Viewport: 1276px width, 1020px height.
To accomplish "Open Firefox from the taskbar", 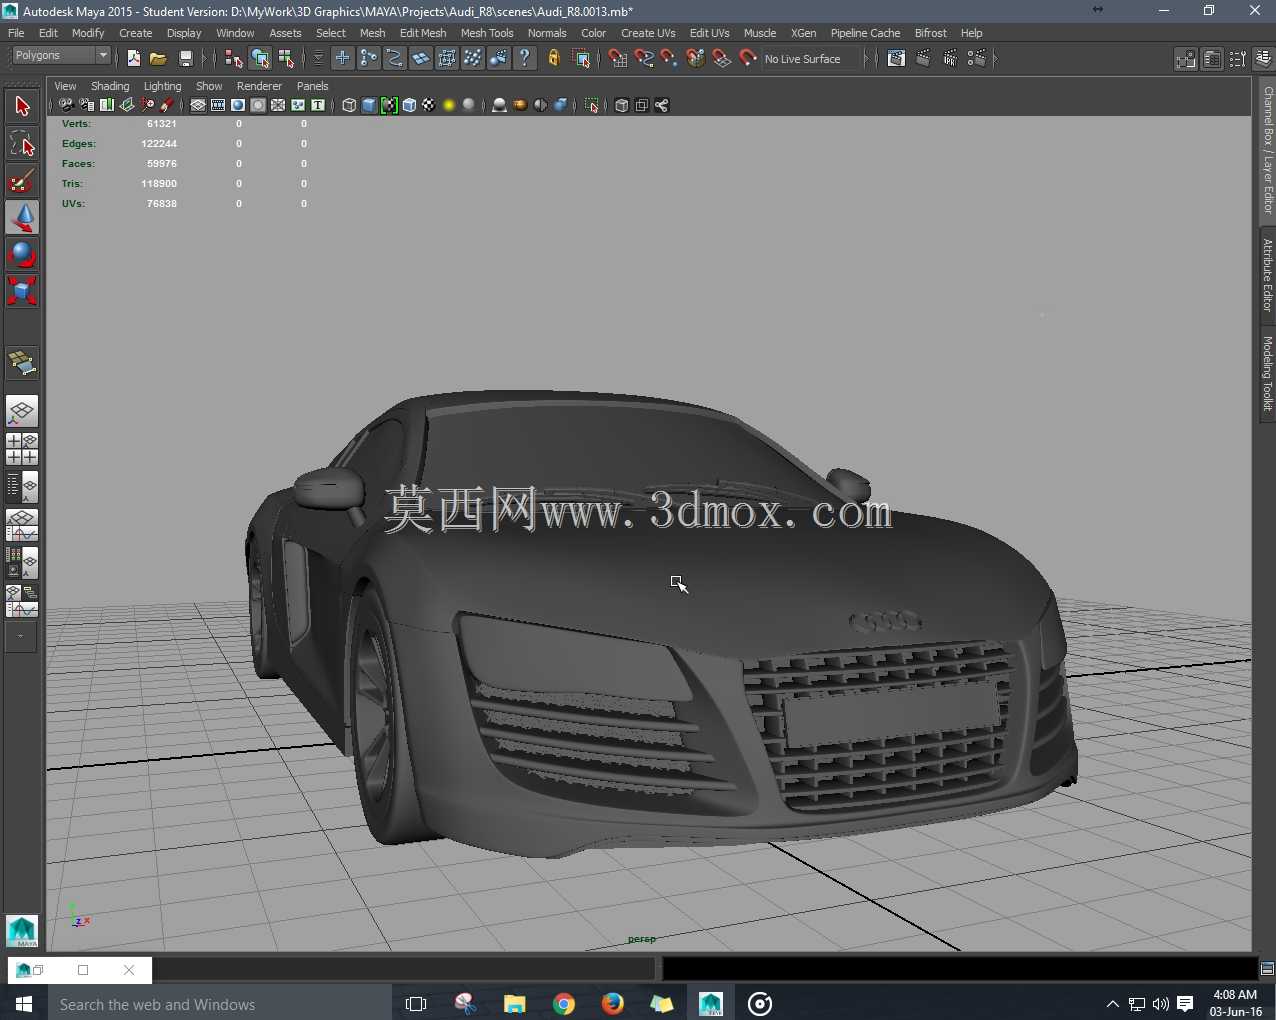I will pyautogui.click(x=613, y=1003).
